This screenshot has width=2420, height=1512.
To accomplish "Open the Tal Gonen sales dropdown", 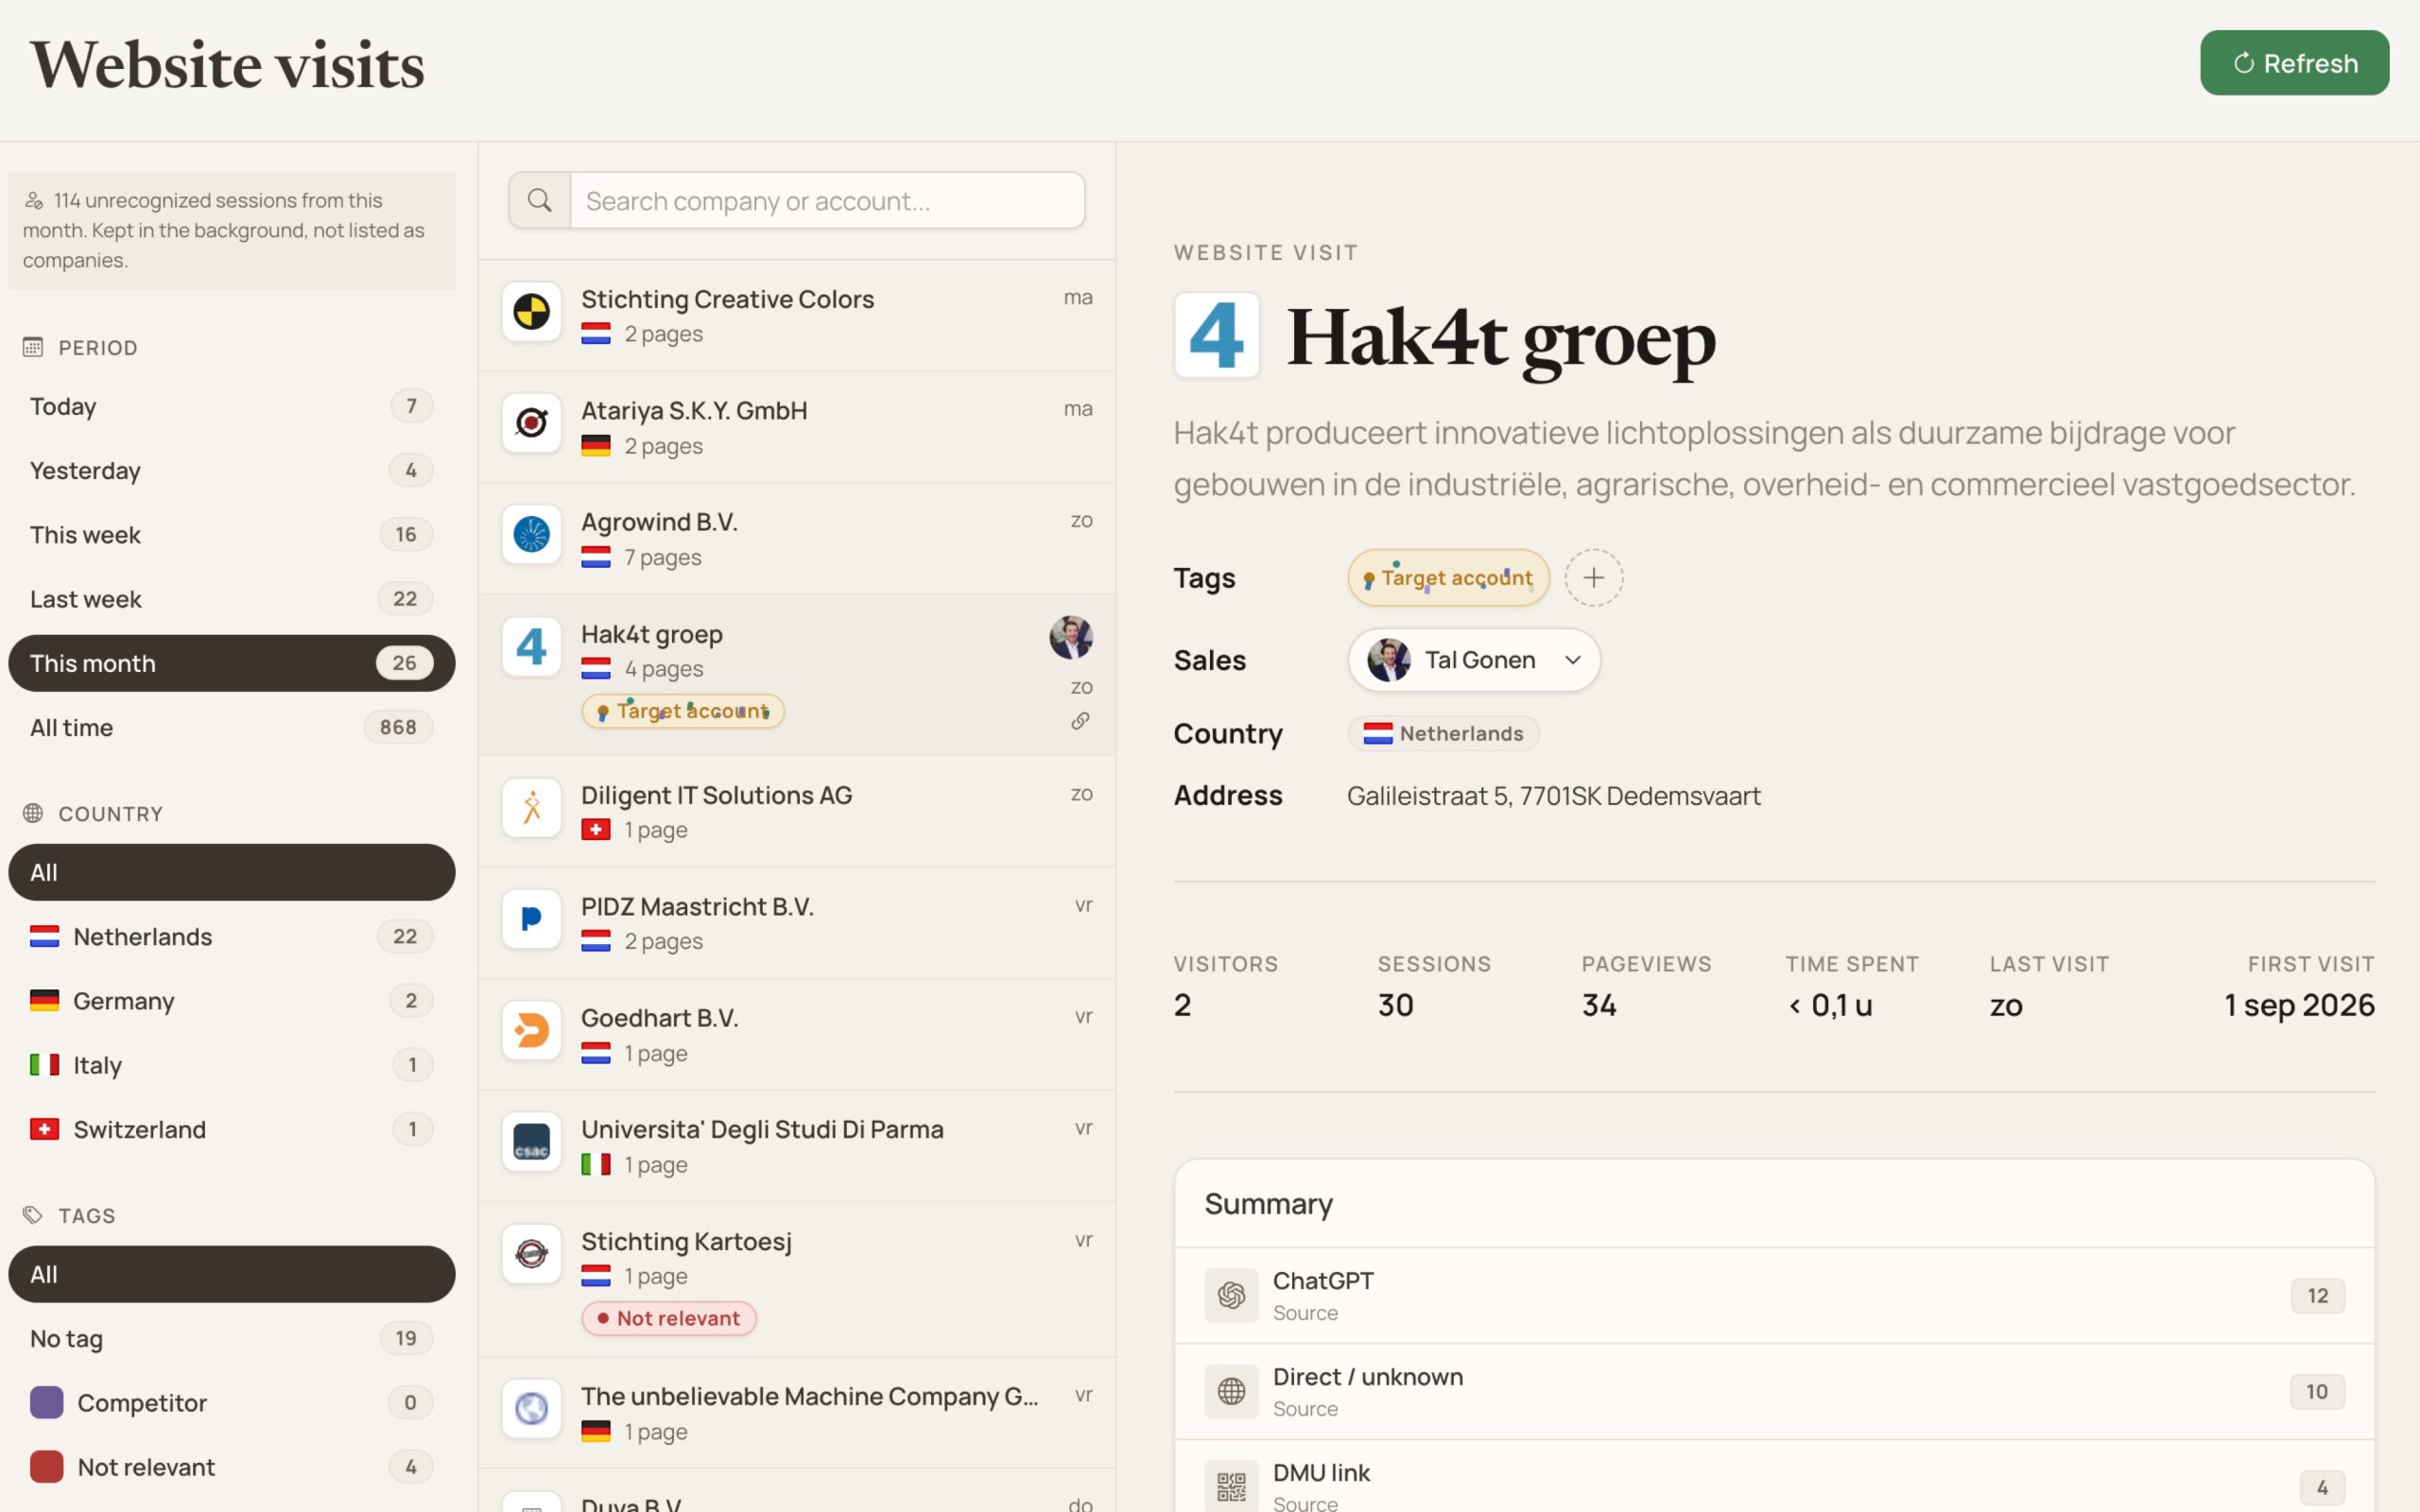I will (1474, 660).
